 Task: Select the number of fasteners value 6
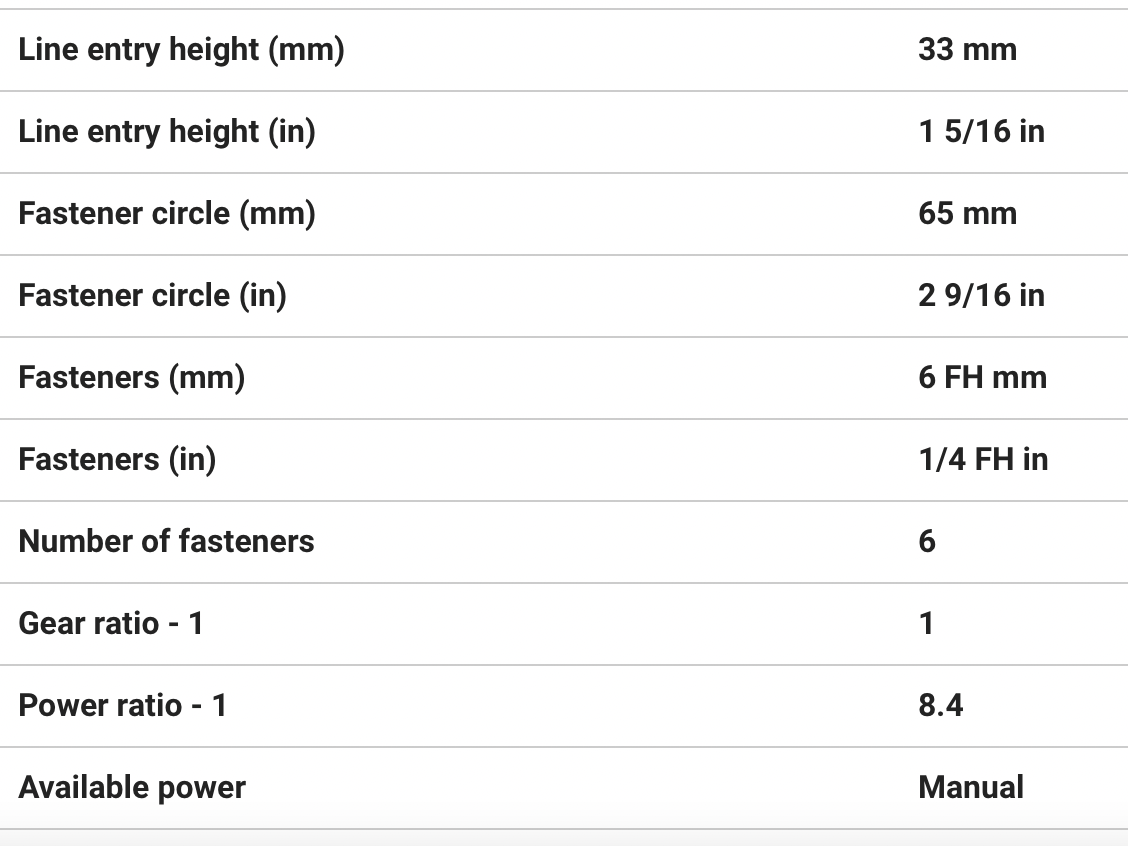point(927,541)
